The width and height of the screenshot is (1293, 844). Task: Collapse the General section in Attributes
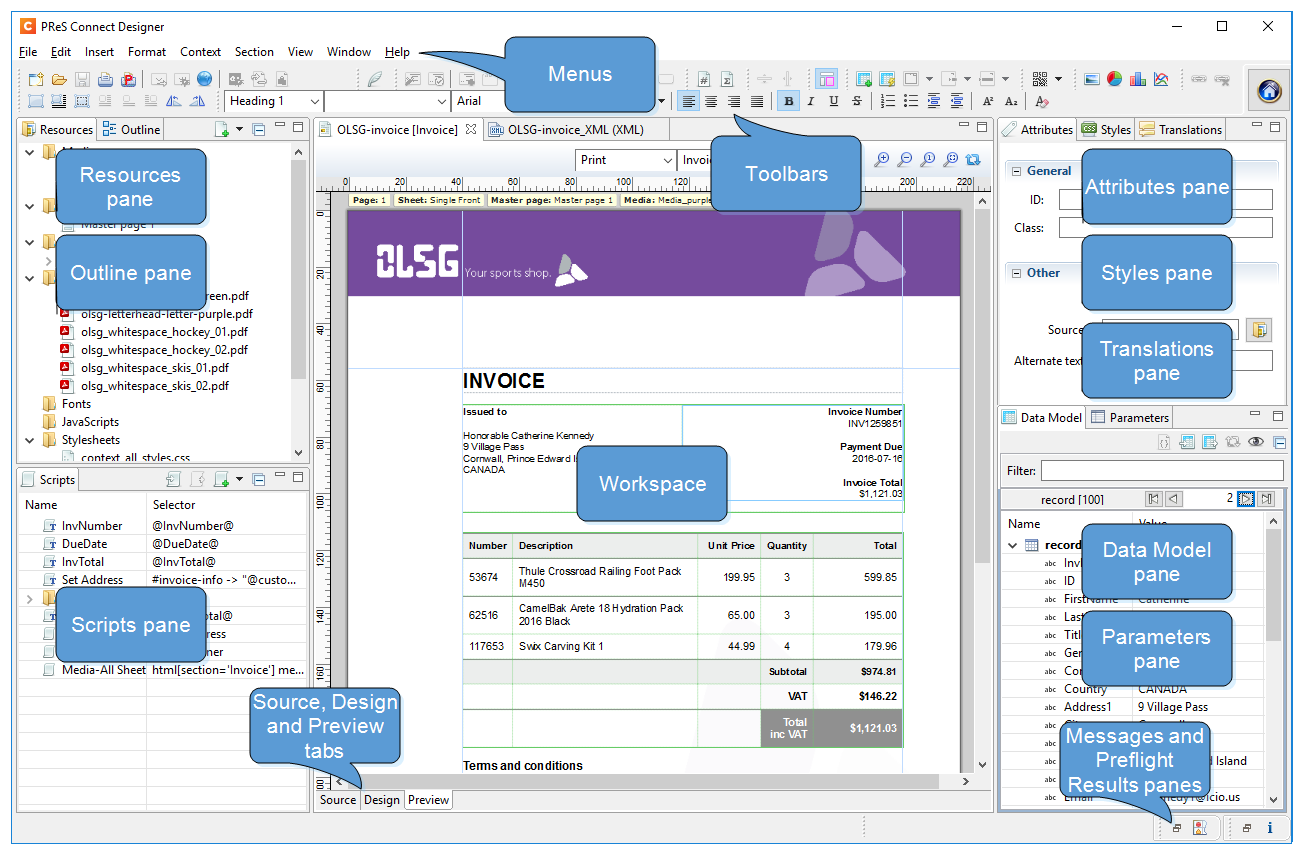pyautogui.click(x=1014, y=171)
